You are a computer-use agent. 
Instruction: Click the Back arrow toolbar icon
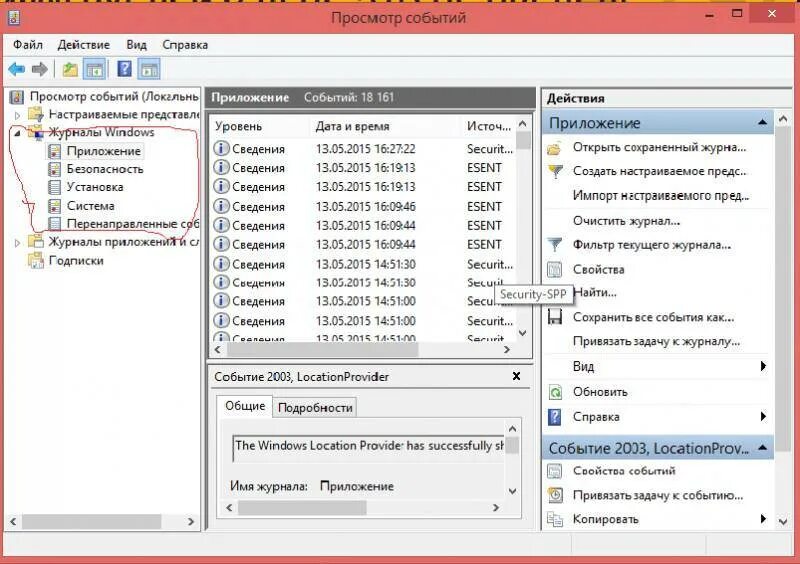(17, 69)
